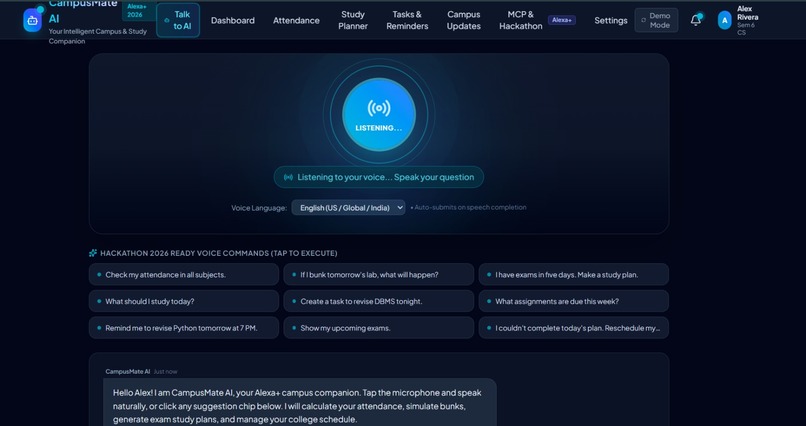Click the purple Alexa+ badge near MCP & Hackathon
806x426 pixels.
[562, 20]
